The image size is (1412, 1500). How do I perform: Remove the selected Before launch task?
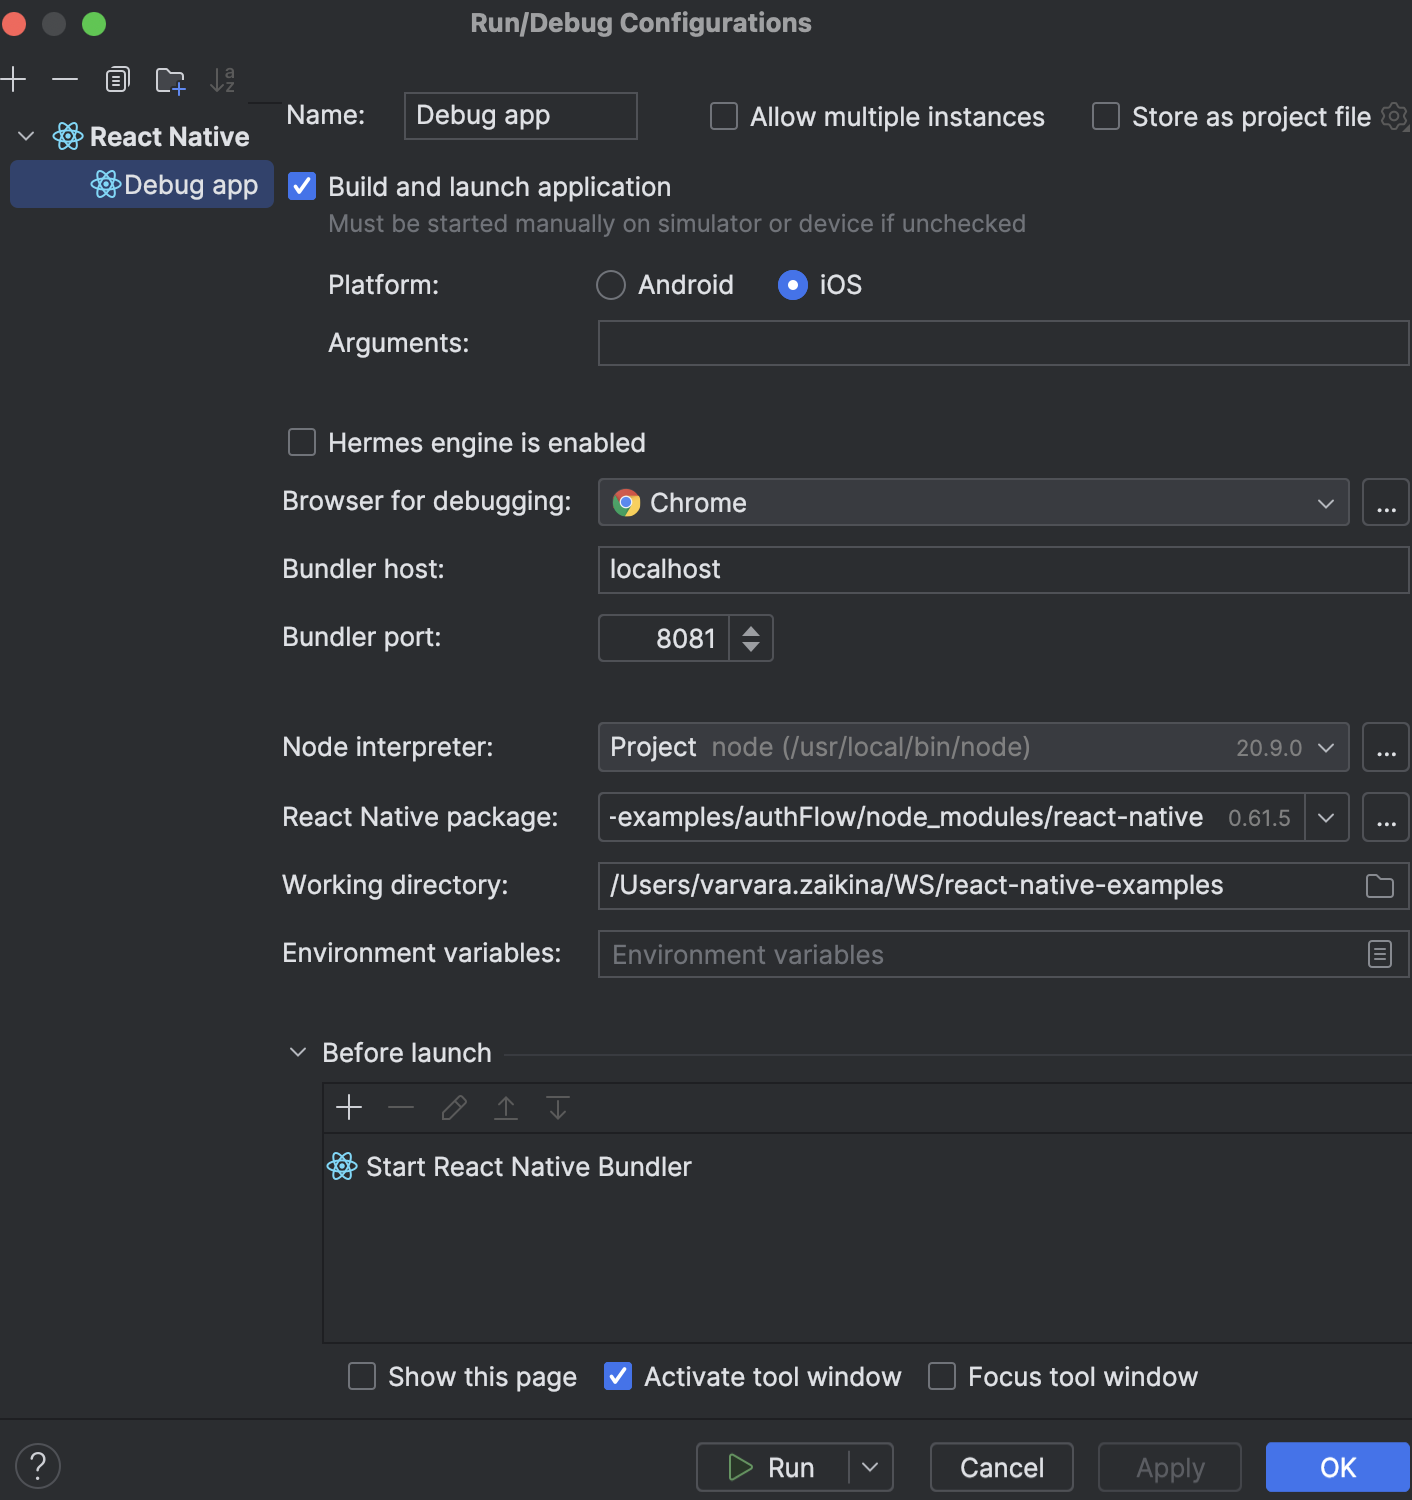pyautogui.click(x=401, y=1107)
